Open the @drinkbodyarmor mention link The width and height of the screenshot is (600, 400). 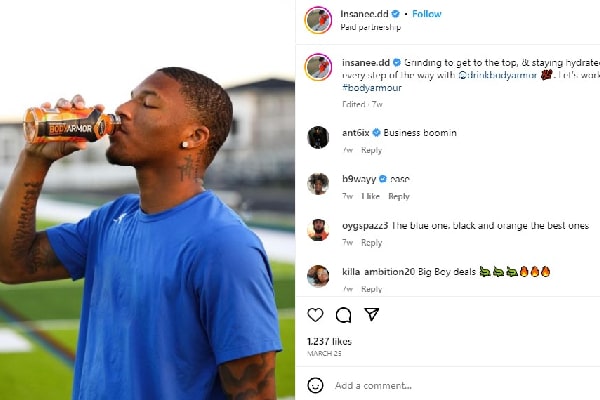pyautogui.click(x=496, y=75)
